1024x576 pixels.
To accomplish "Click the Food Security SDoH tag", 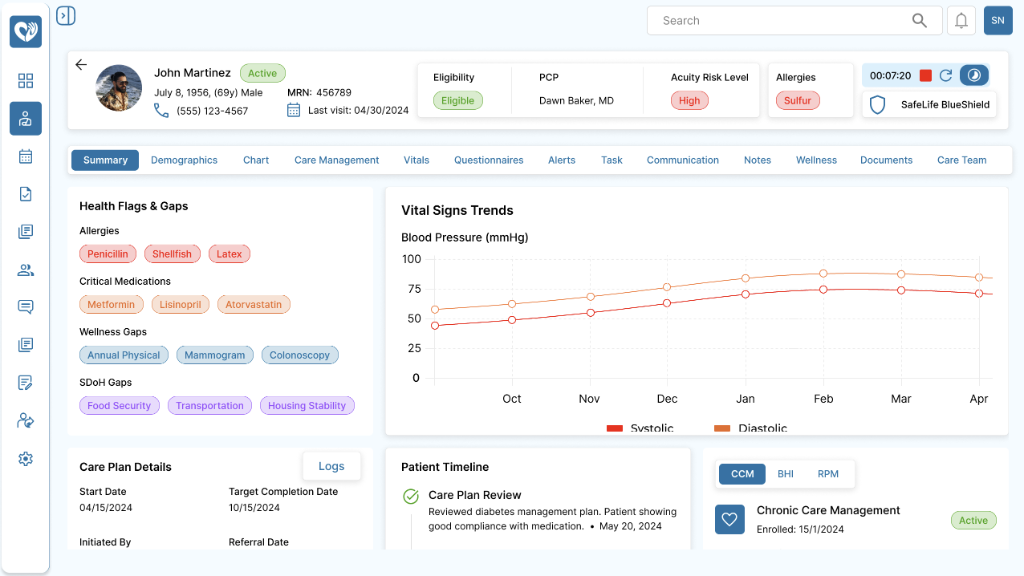I will pos(119,406).
